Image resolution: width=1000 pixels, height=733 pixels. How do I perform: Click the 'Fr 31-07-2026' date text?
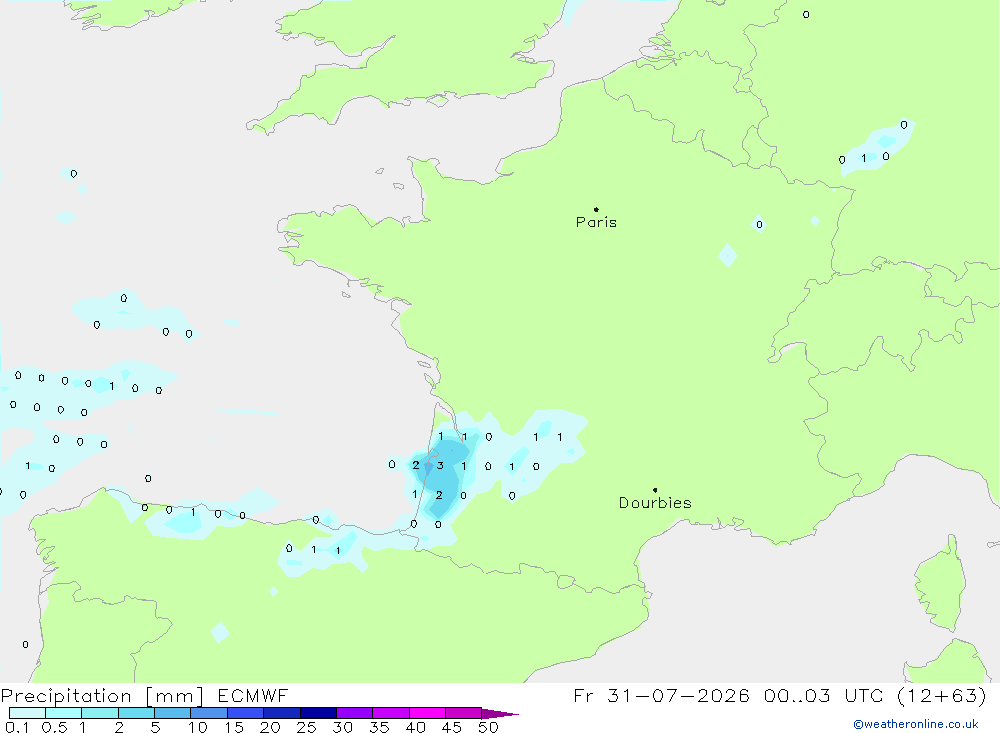pyautogui.click(x=661, y=695)
